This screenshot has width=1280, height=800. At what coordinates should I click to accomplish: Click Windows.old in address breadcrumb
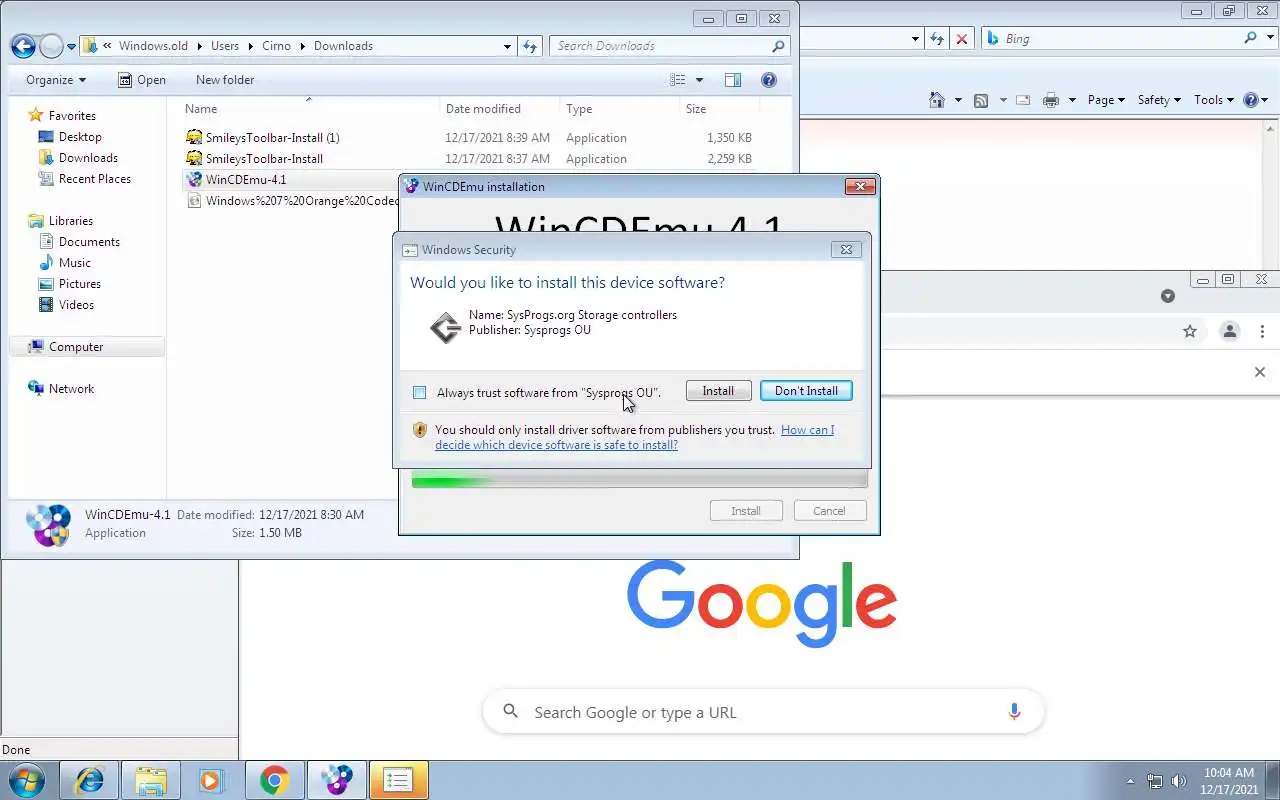153,46
